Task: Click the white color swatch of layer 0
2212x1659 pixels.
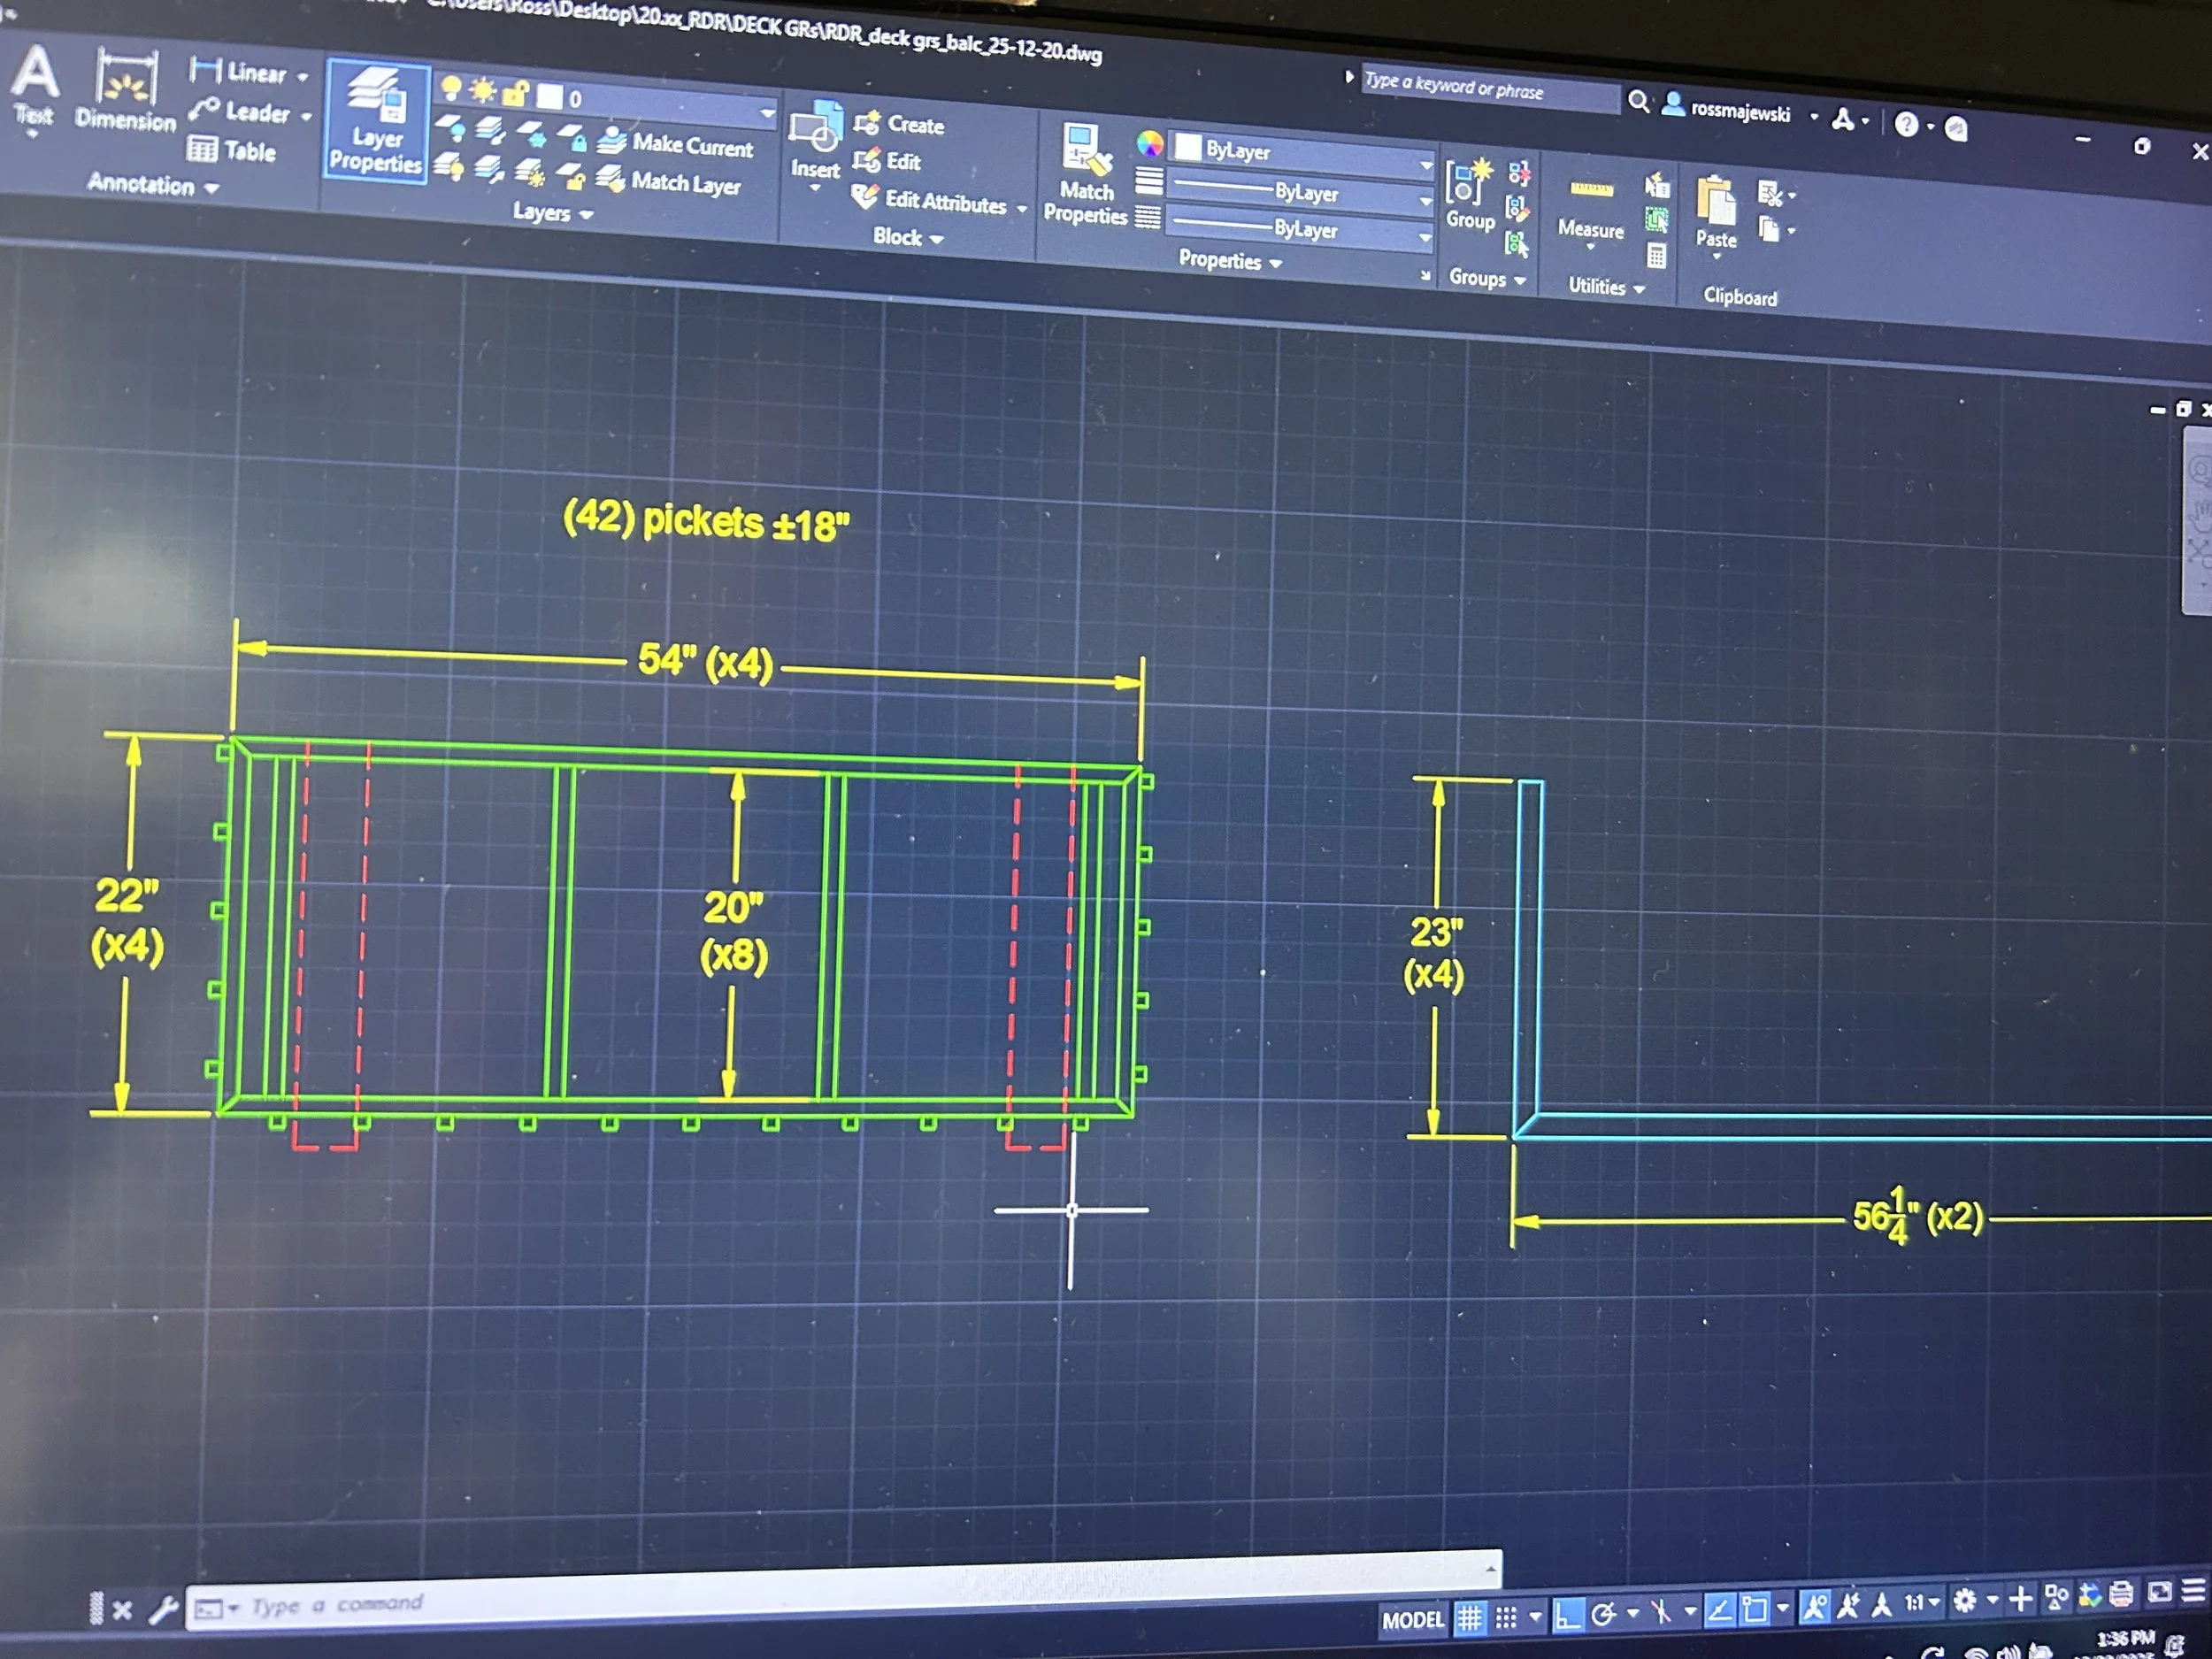Action: pos(549,96)
